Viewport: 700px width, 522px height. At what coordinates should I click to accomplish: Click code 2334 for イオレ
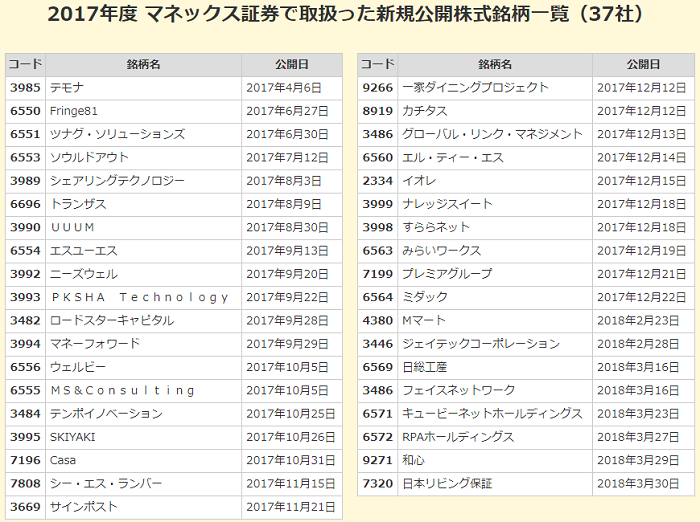point(378,180)
